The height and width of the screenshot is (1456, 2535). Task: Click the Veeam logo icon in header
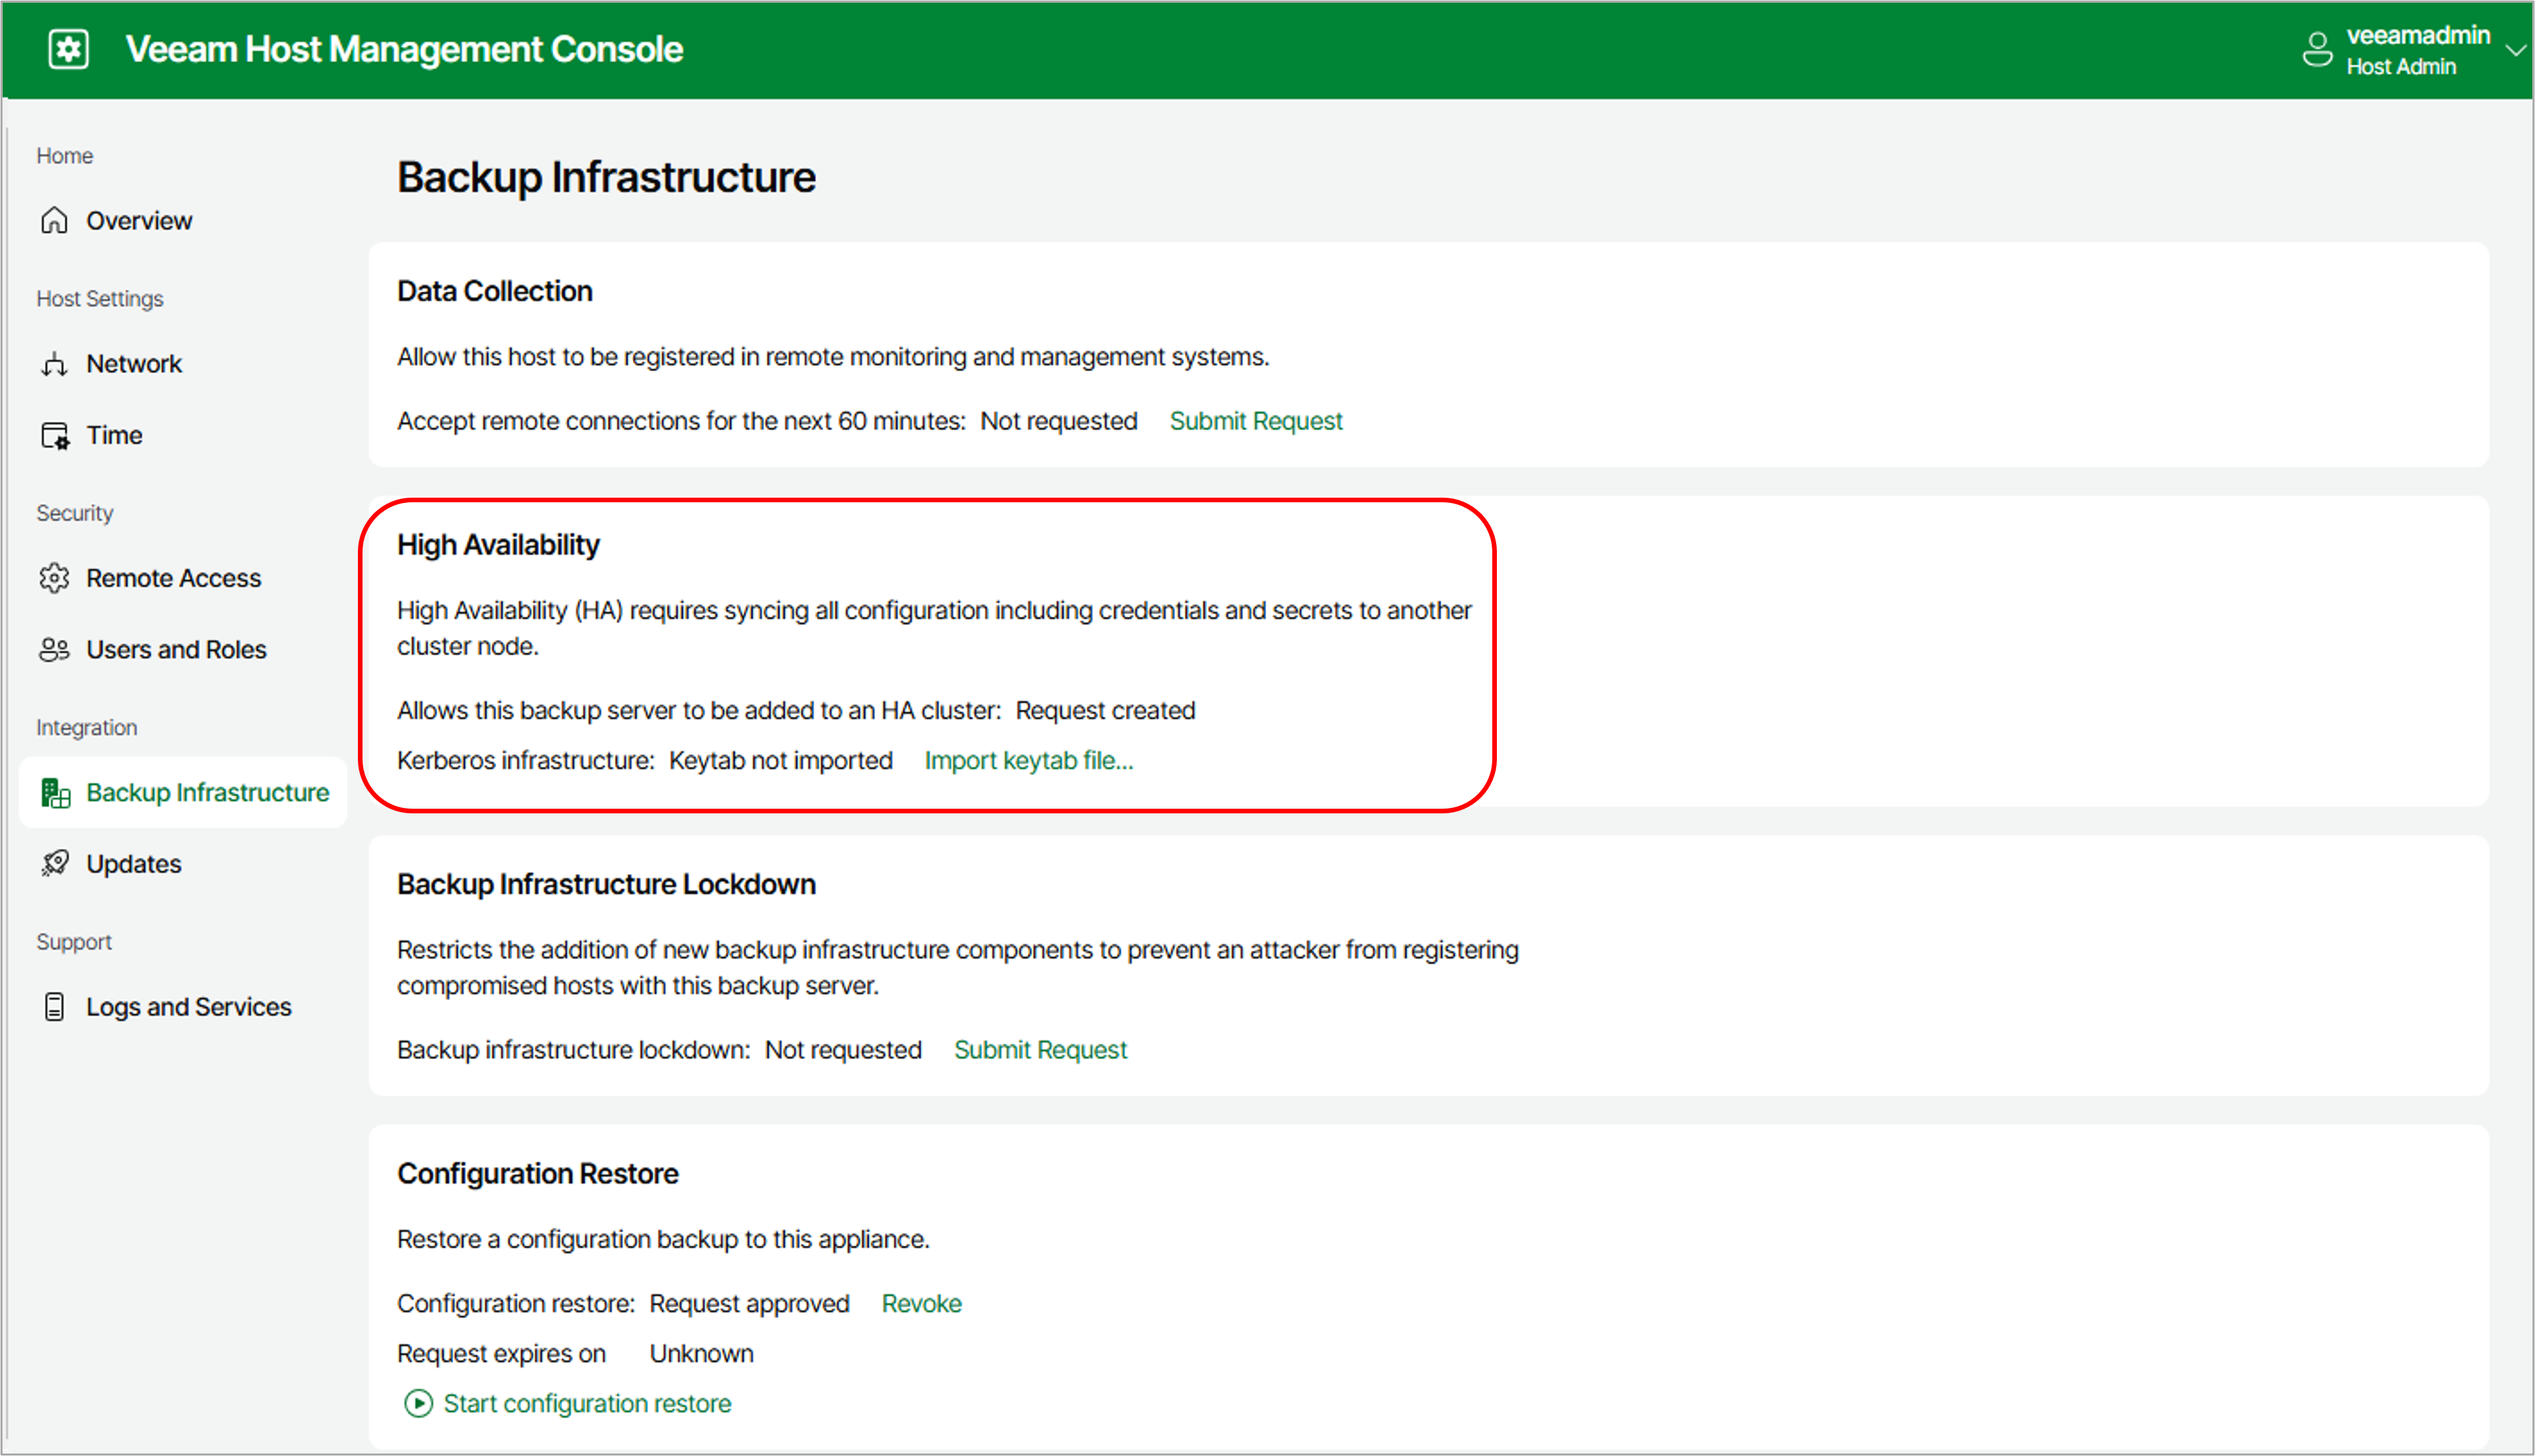(68, 49)
